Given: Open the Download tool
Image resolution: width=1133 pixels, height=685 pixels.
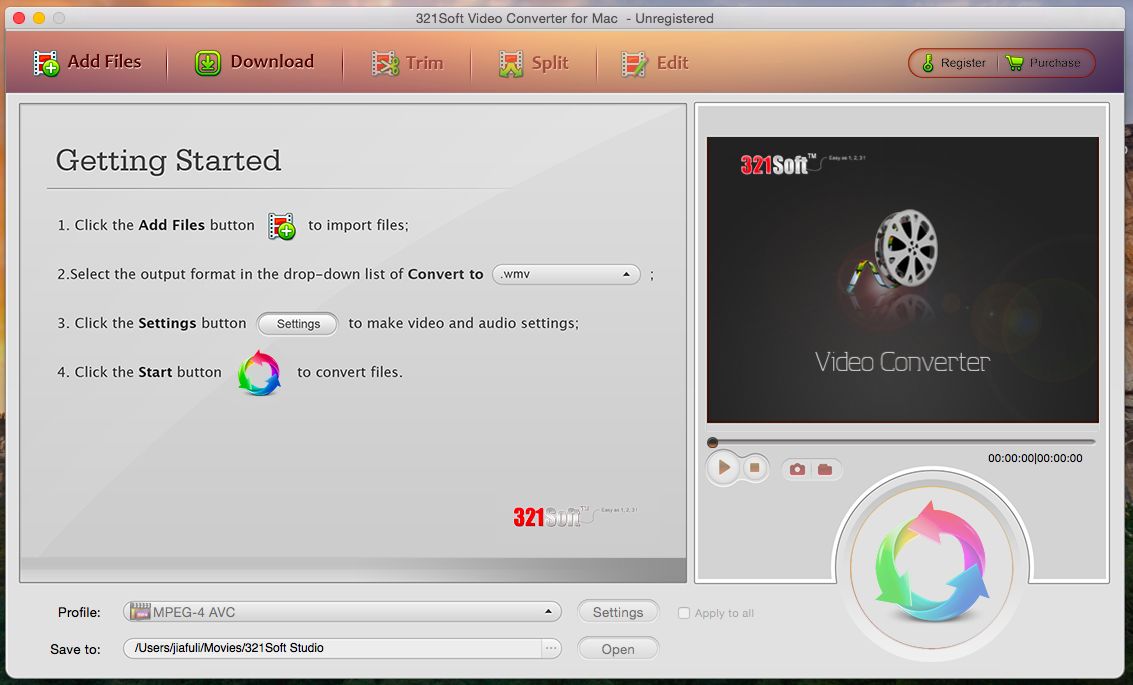Looking at the screenshot, I should click(254, 62).
